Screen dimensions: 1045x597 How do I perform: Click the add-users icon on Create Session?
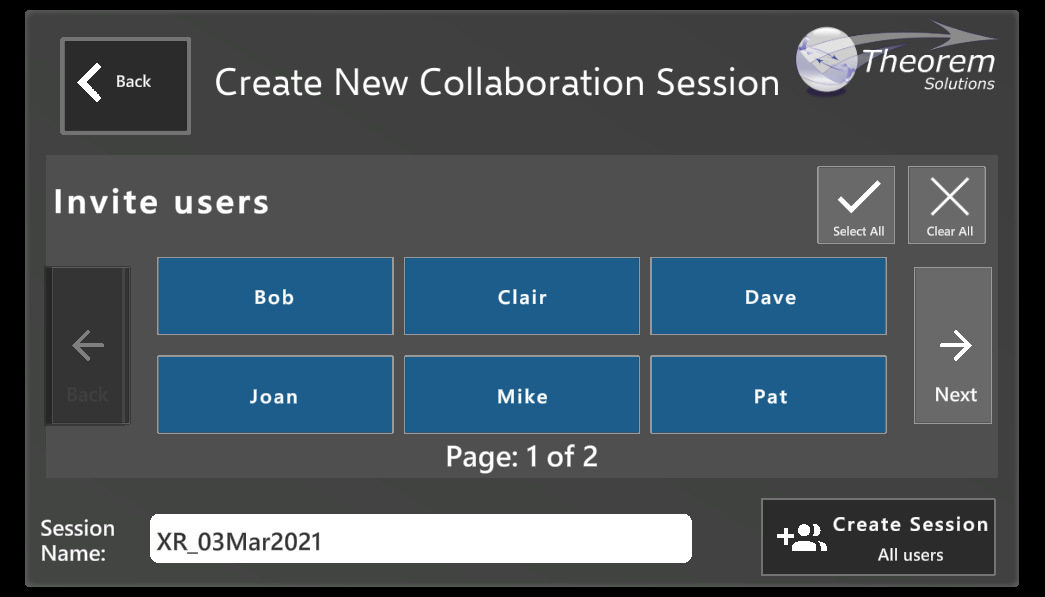tap(801, 538)
